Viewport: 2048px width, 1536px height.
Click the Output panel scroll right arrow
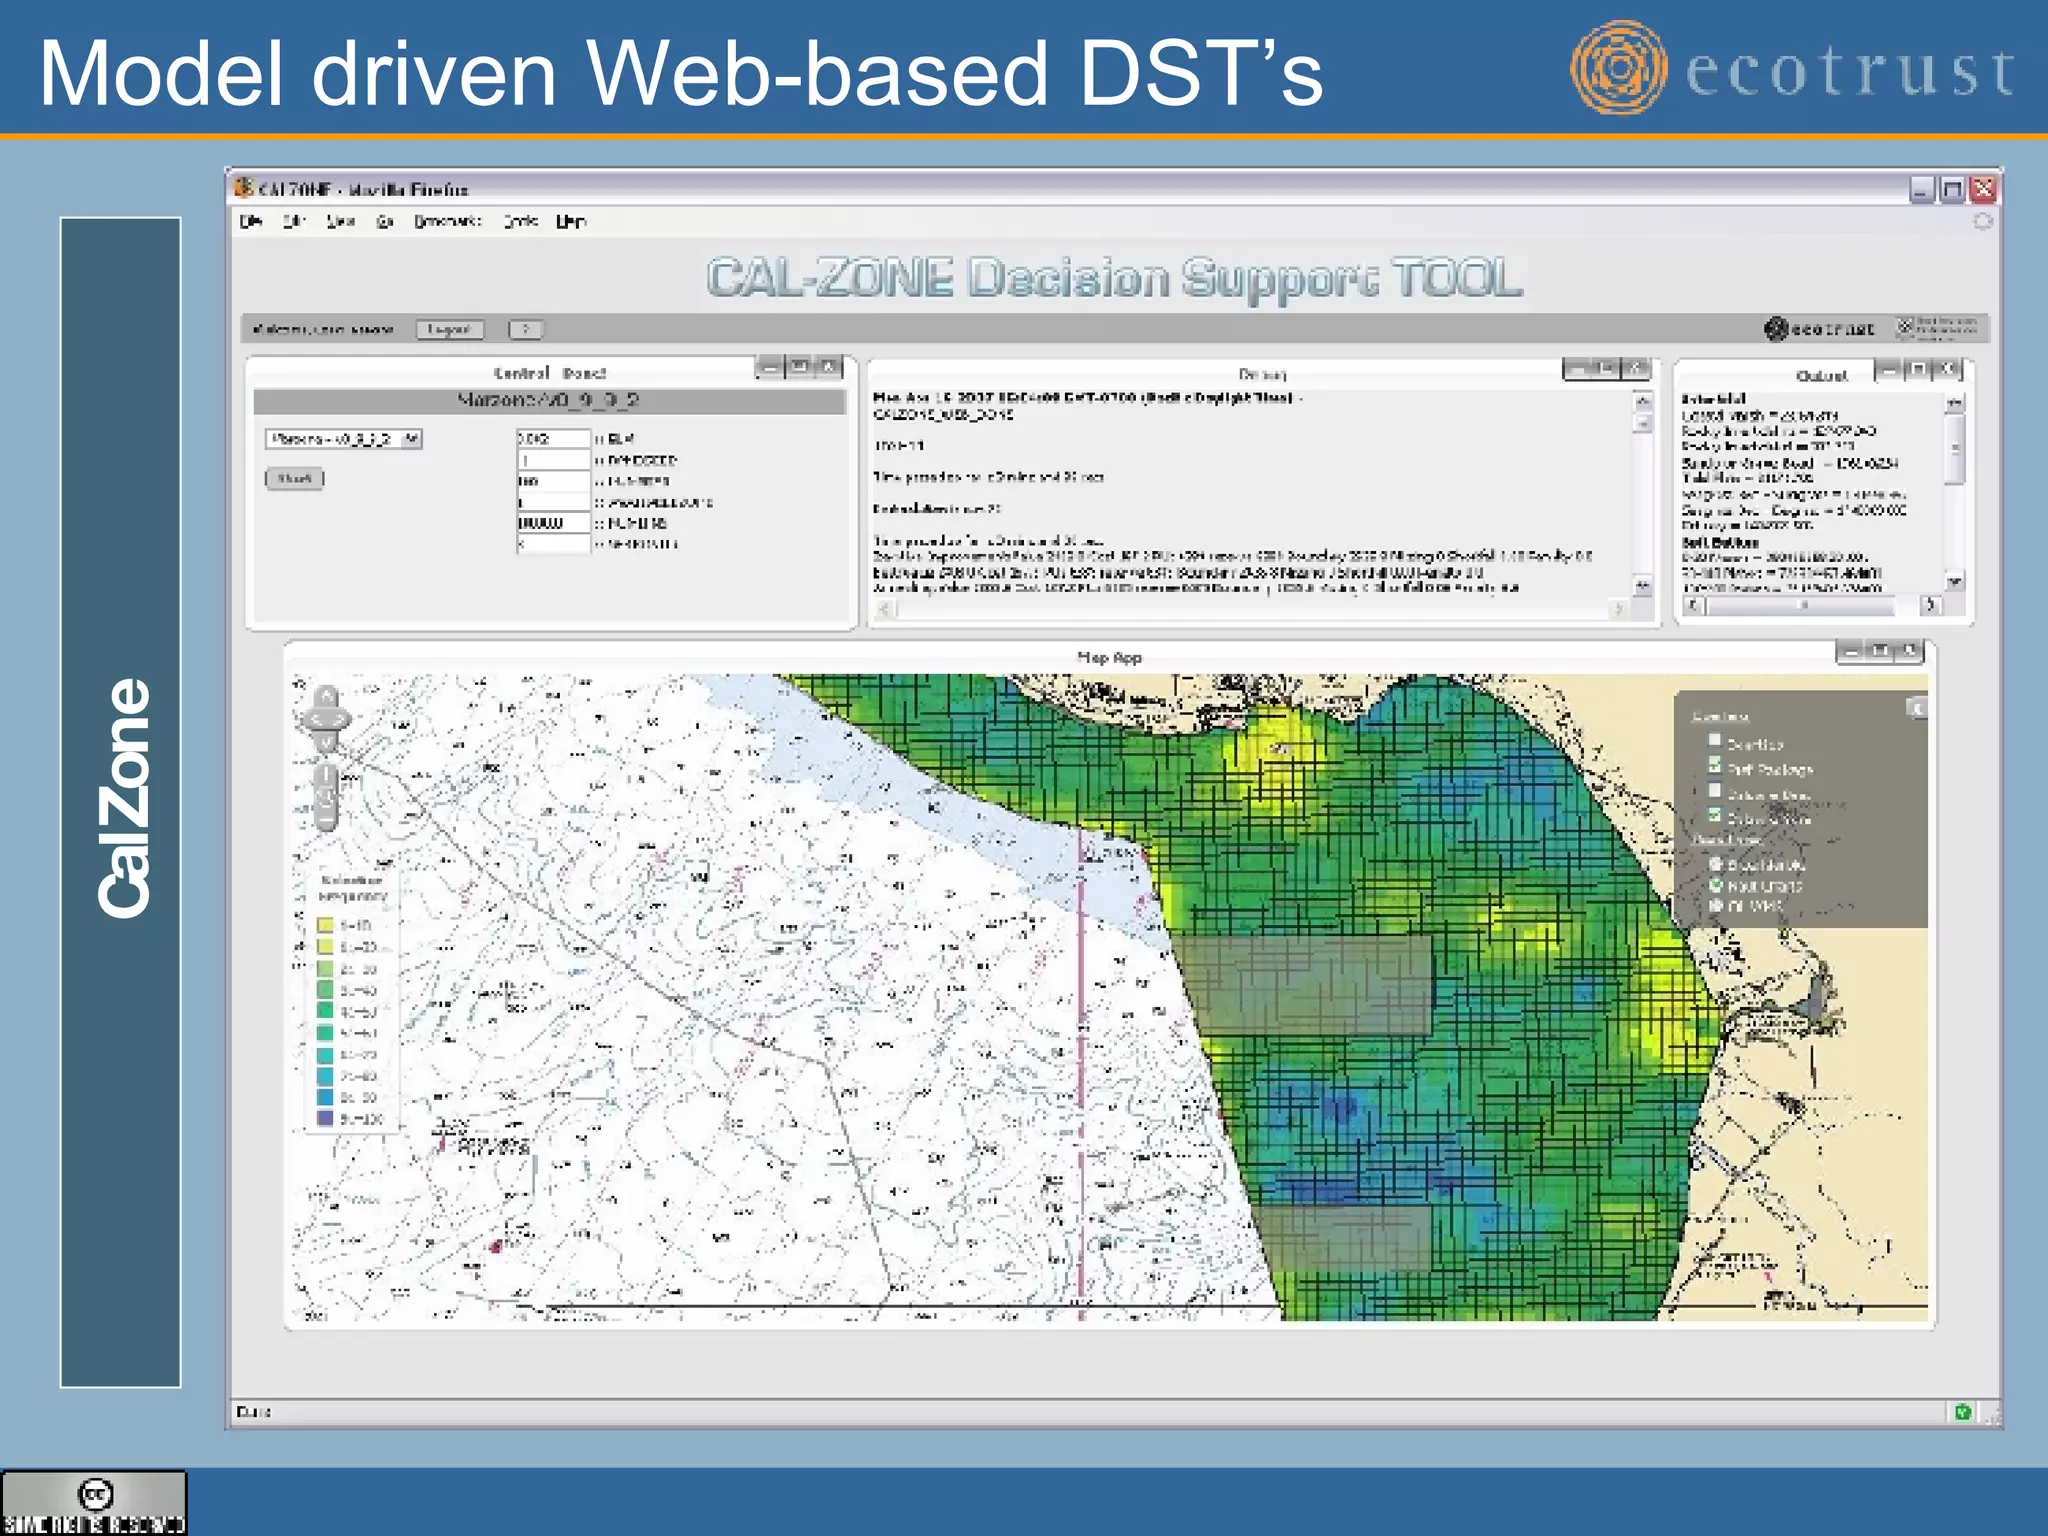[1931, 605]
